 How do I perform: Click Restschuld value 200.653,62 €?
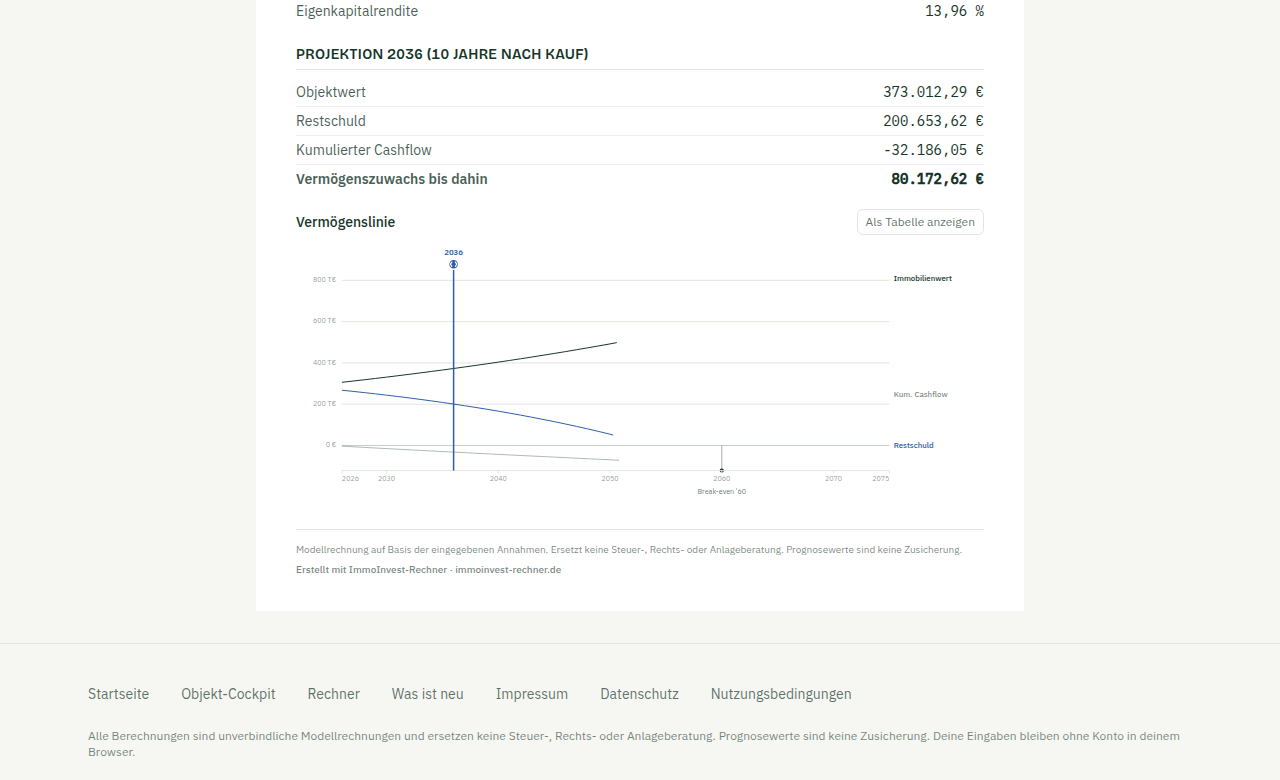[x=933, y=121]
